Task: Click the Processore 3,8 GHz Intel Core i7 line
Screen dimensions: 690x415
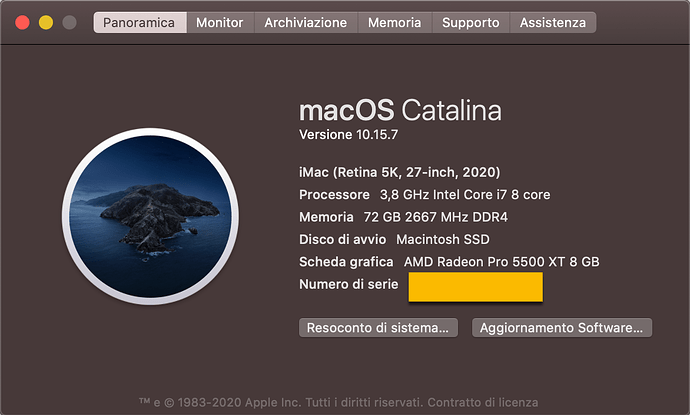Action: point(424,194)
